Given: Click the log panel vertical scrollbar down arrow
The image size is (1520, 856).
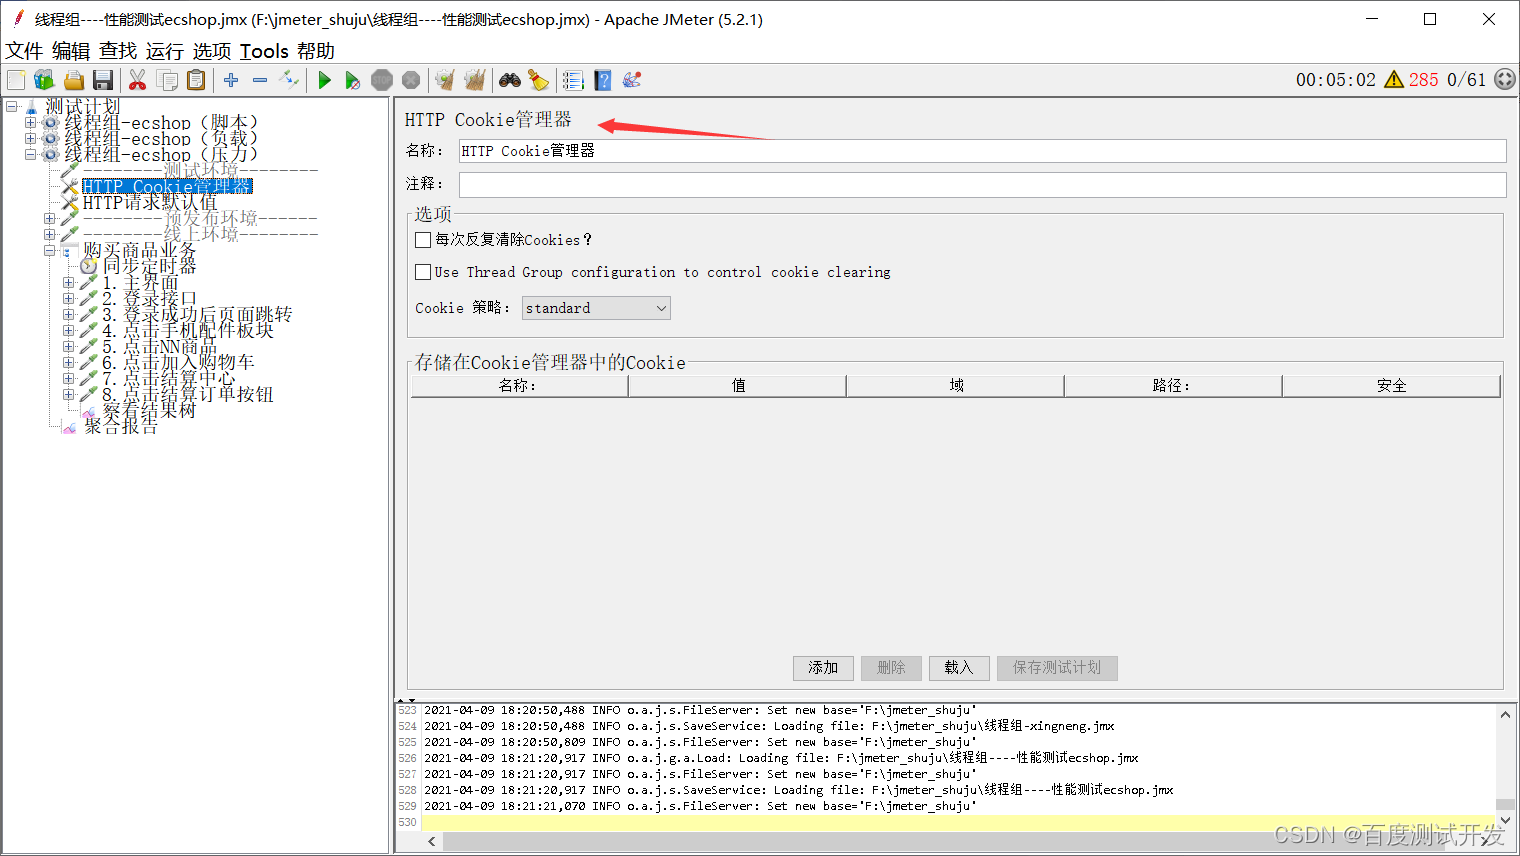Looking at the screenshot, I should point(1505,821).
